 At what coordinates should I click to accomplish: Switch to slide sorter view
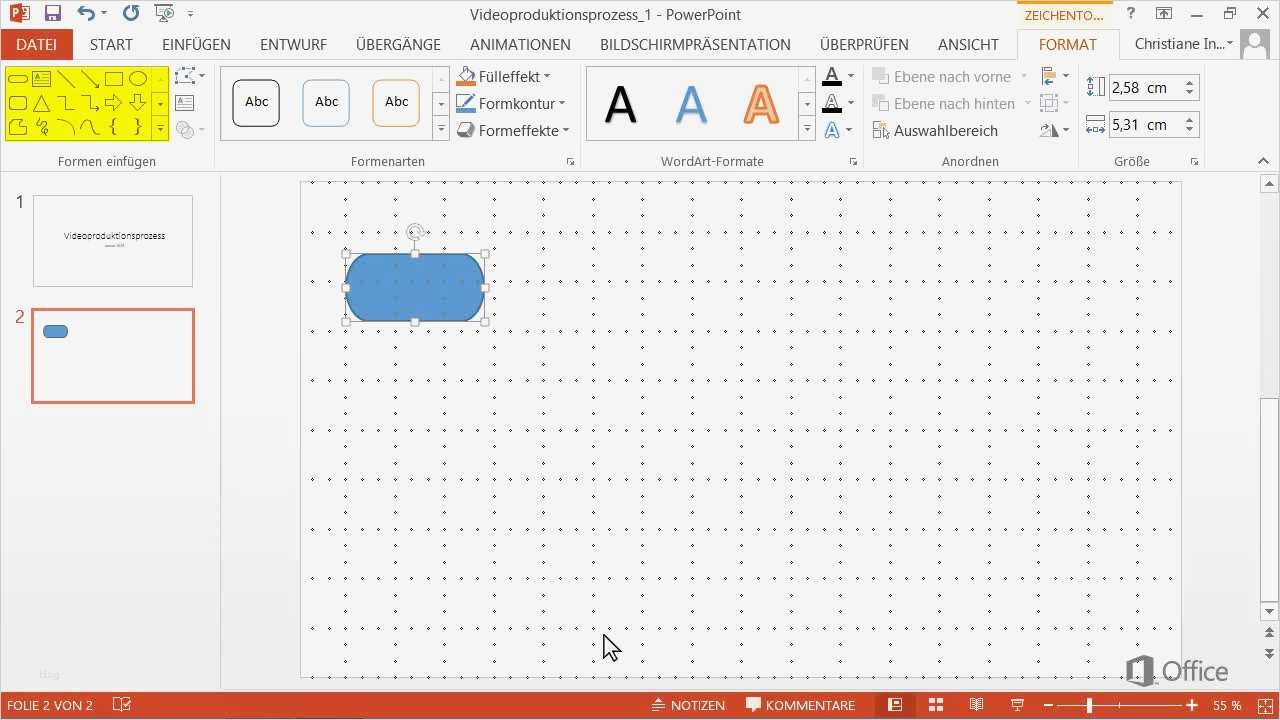point(936,705)
